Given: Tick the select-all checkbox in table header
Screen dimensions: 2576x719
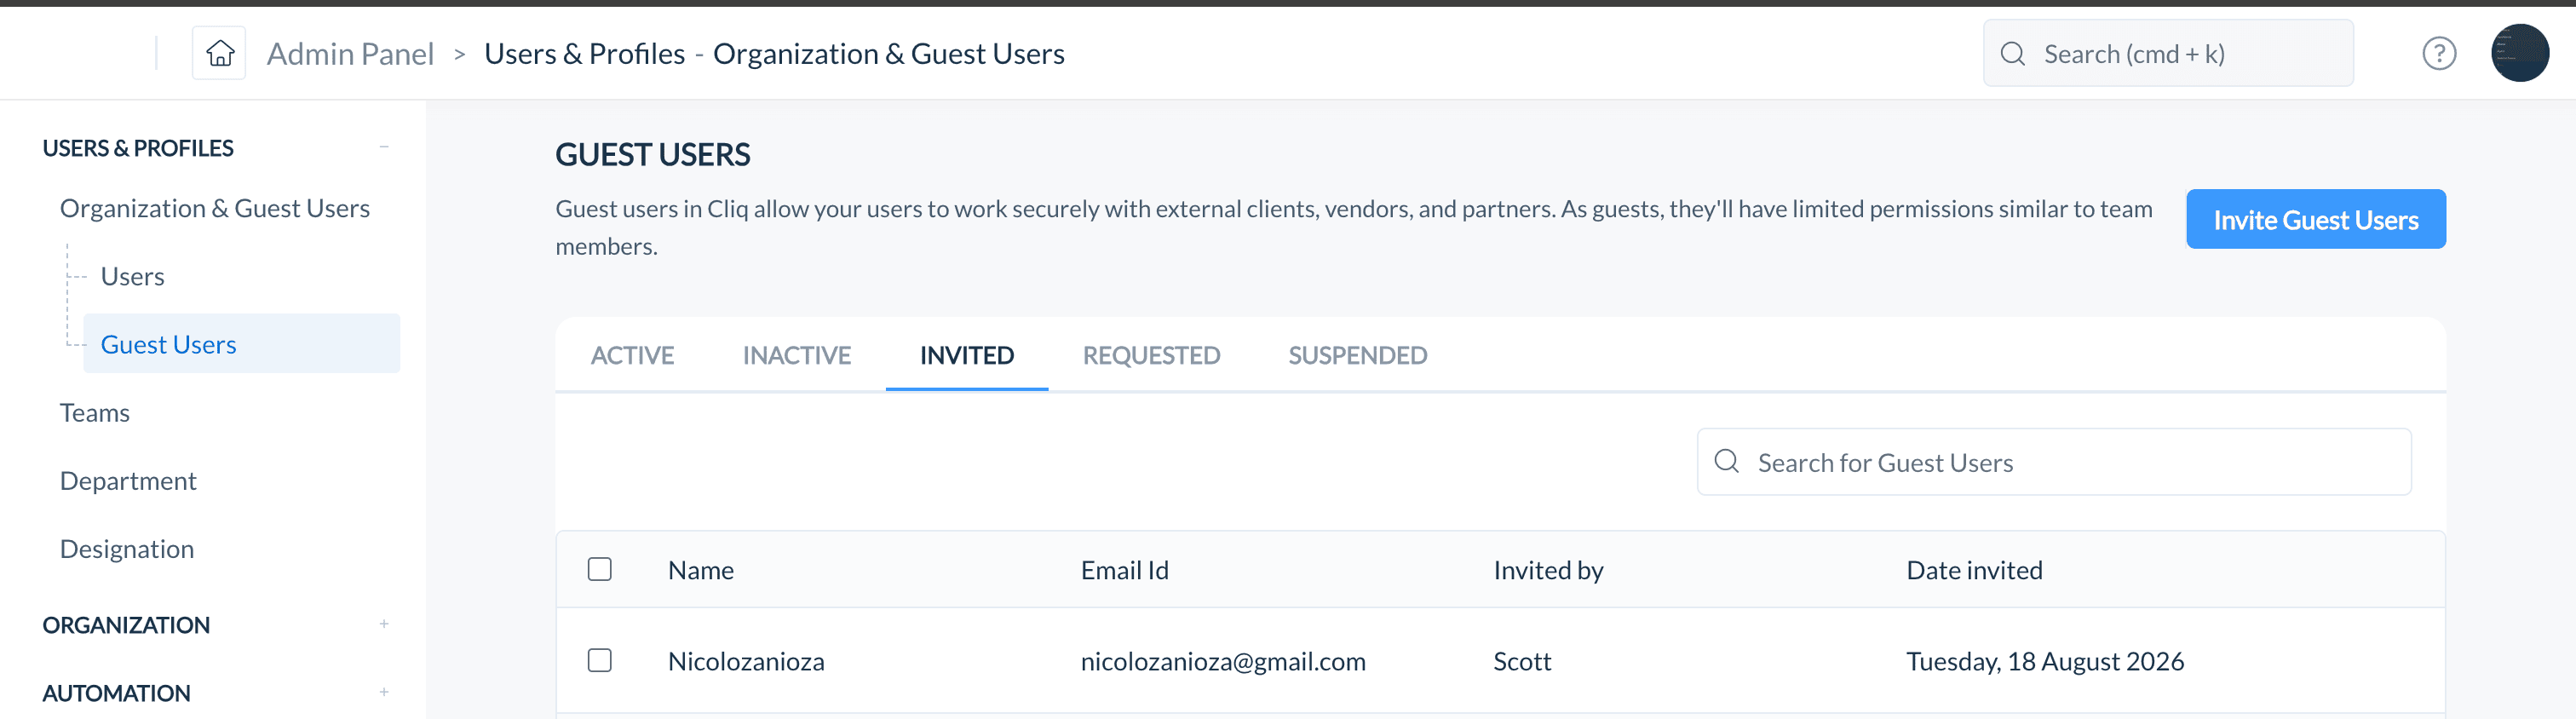Looking at the screenshot, I should (599, 569).
